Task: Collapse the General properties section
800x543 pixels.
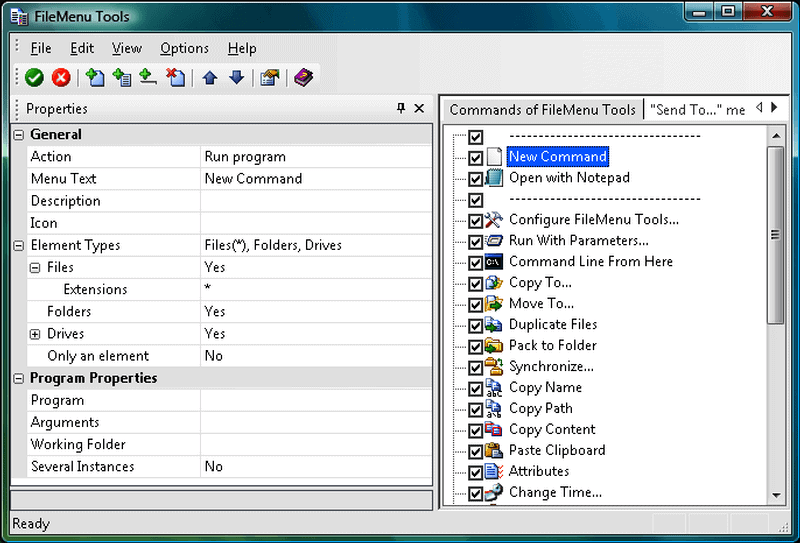Action: [x=19, y=135]
